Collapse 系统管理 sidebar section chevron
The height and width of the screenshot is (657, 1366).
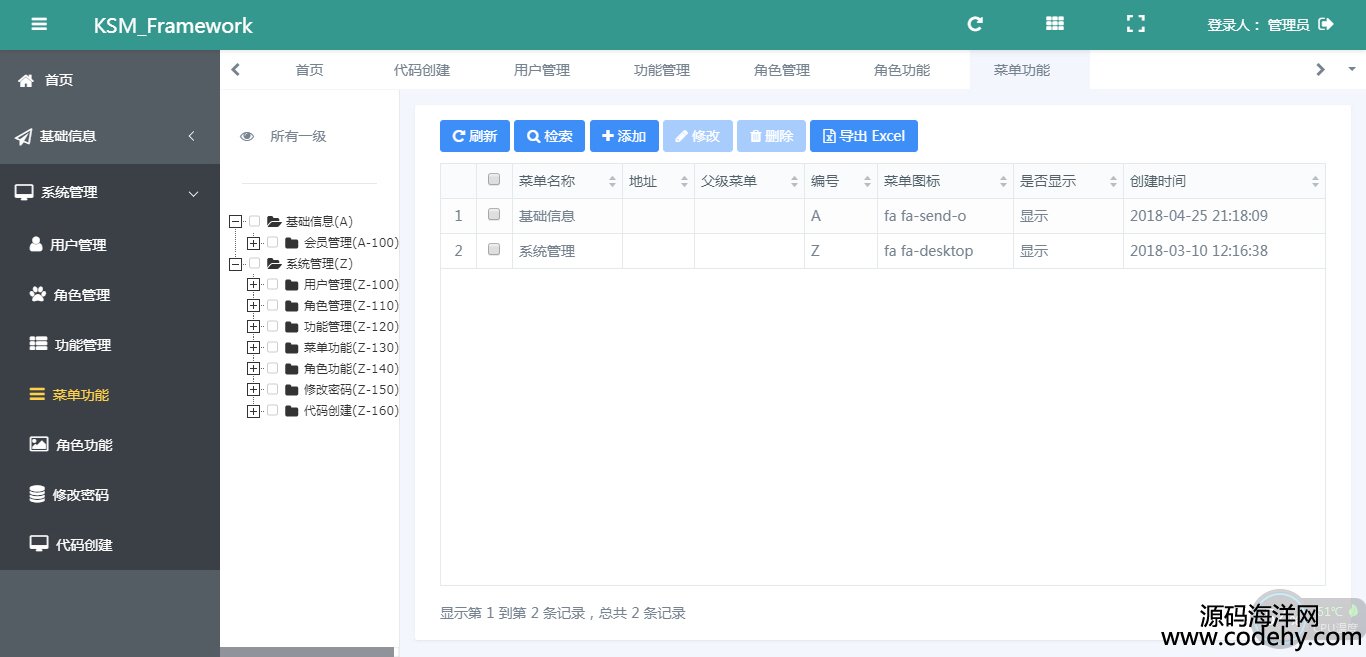194,193
